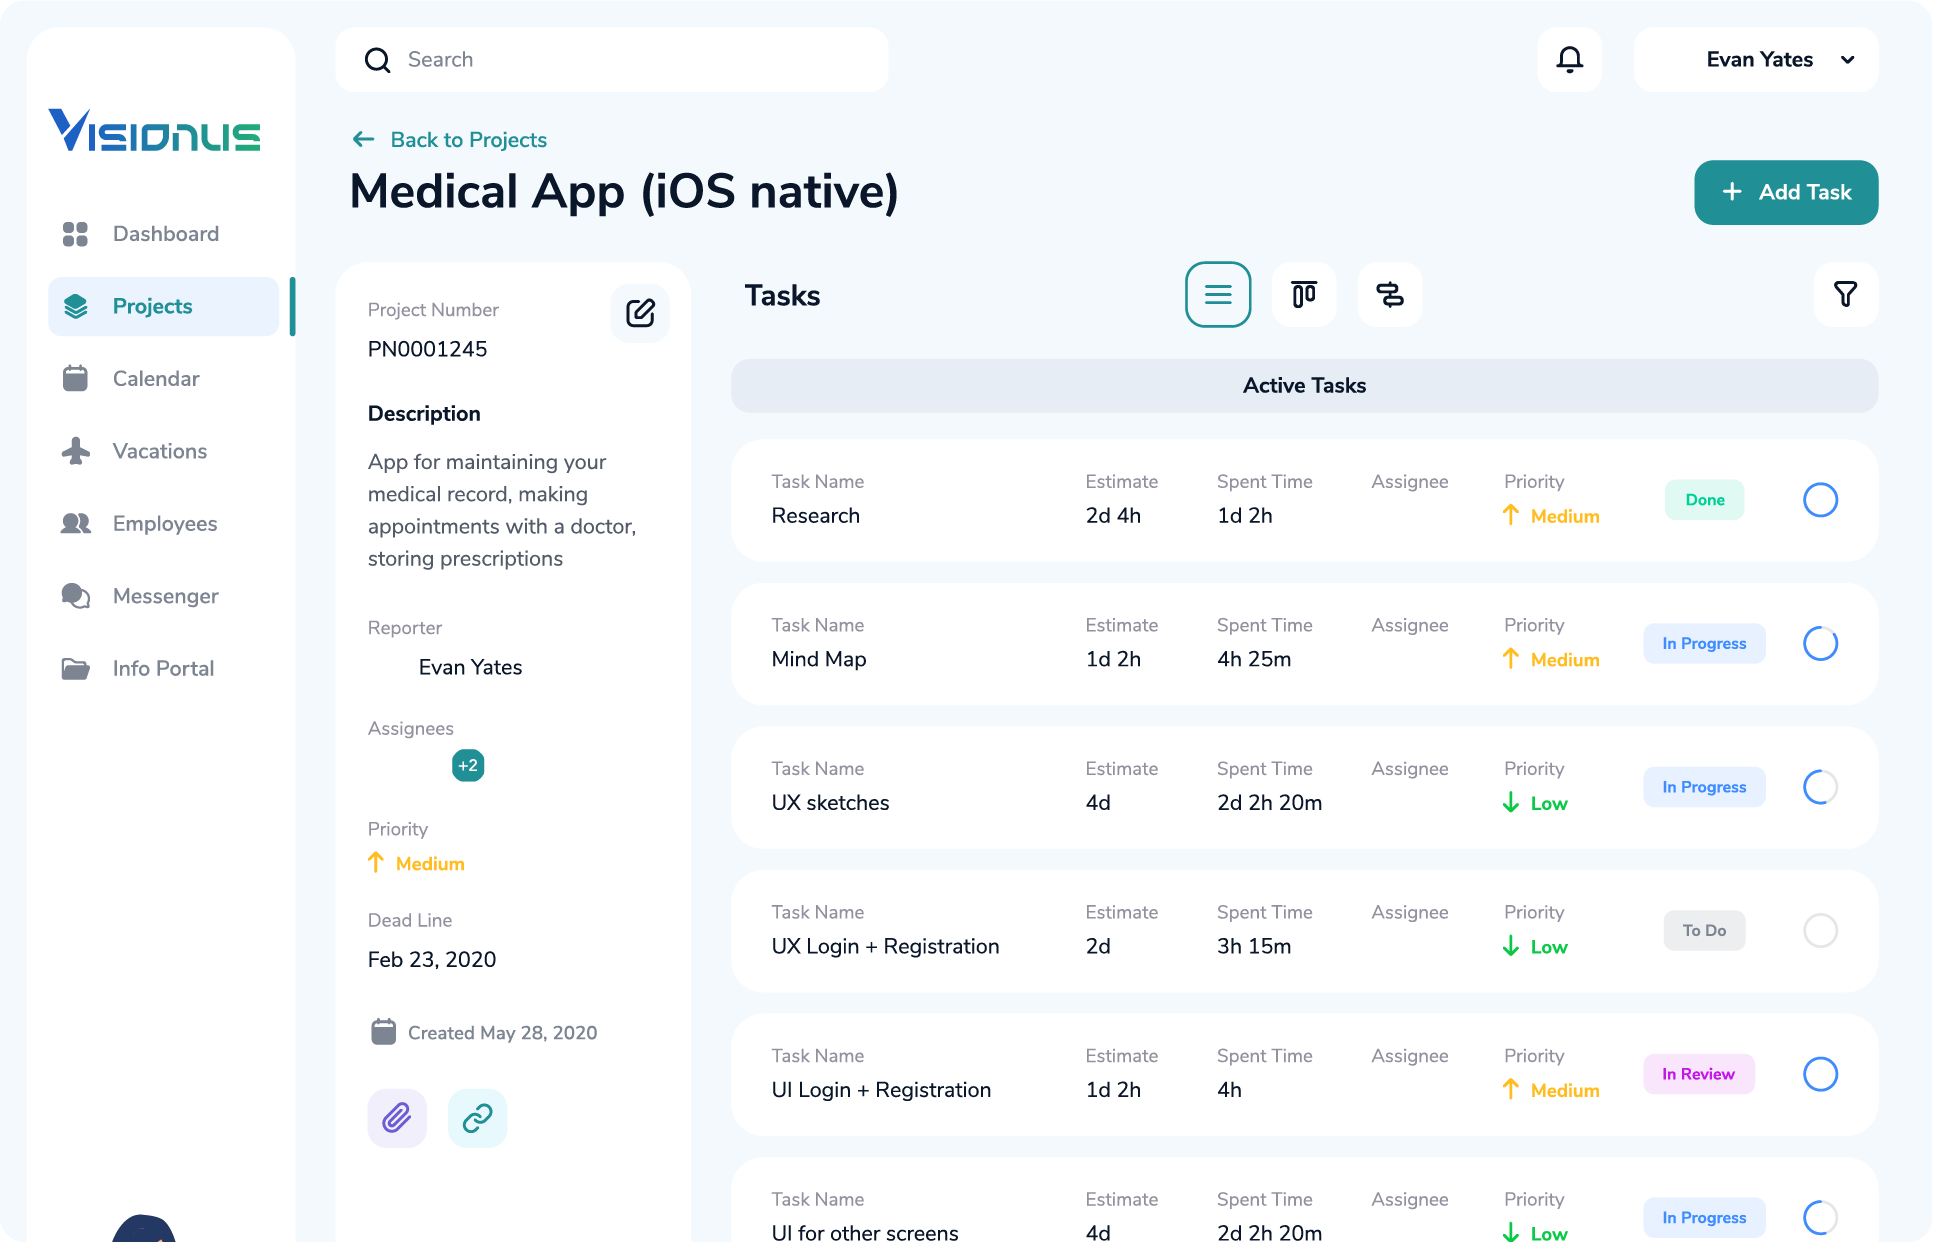Collapse the Active Tasks section
Image resolution: width=1933 pixels, height=1242 pixels.
pos(1304,385)
